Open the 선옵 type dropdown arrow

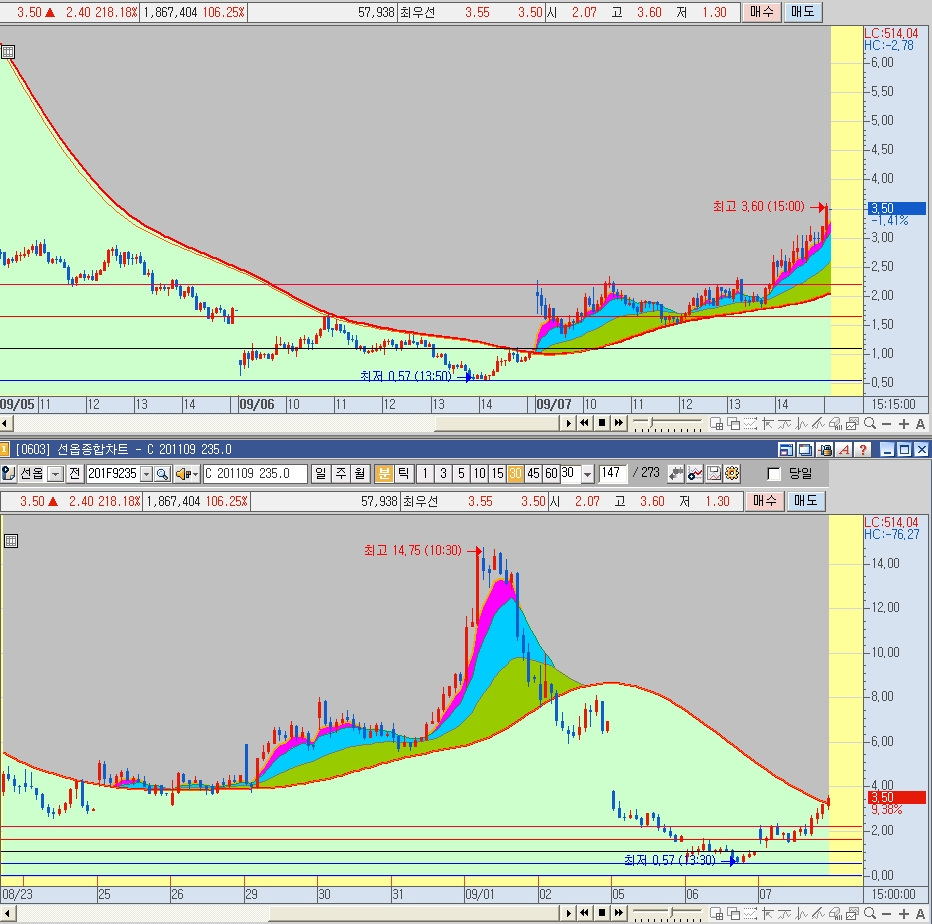(56, 474)
